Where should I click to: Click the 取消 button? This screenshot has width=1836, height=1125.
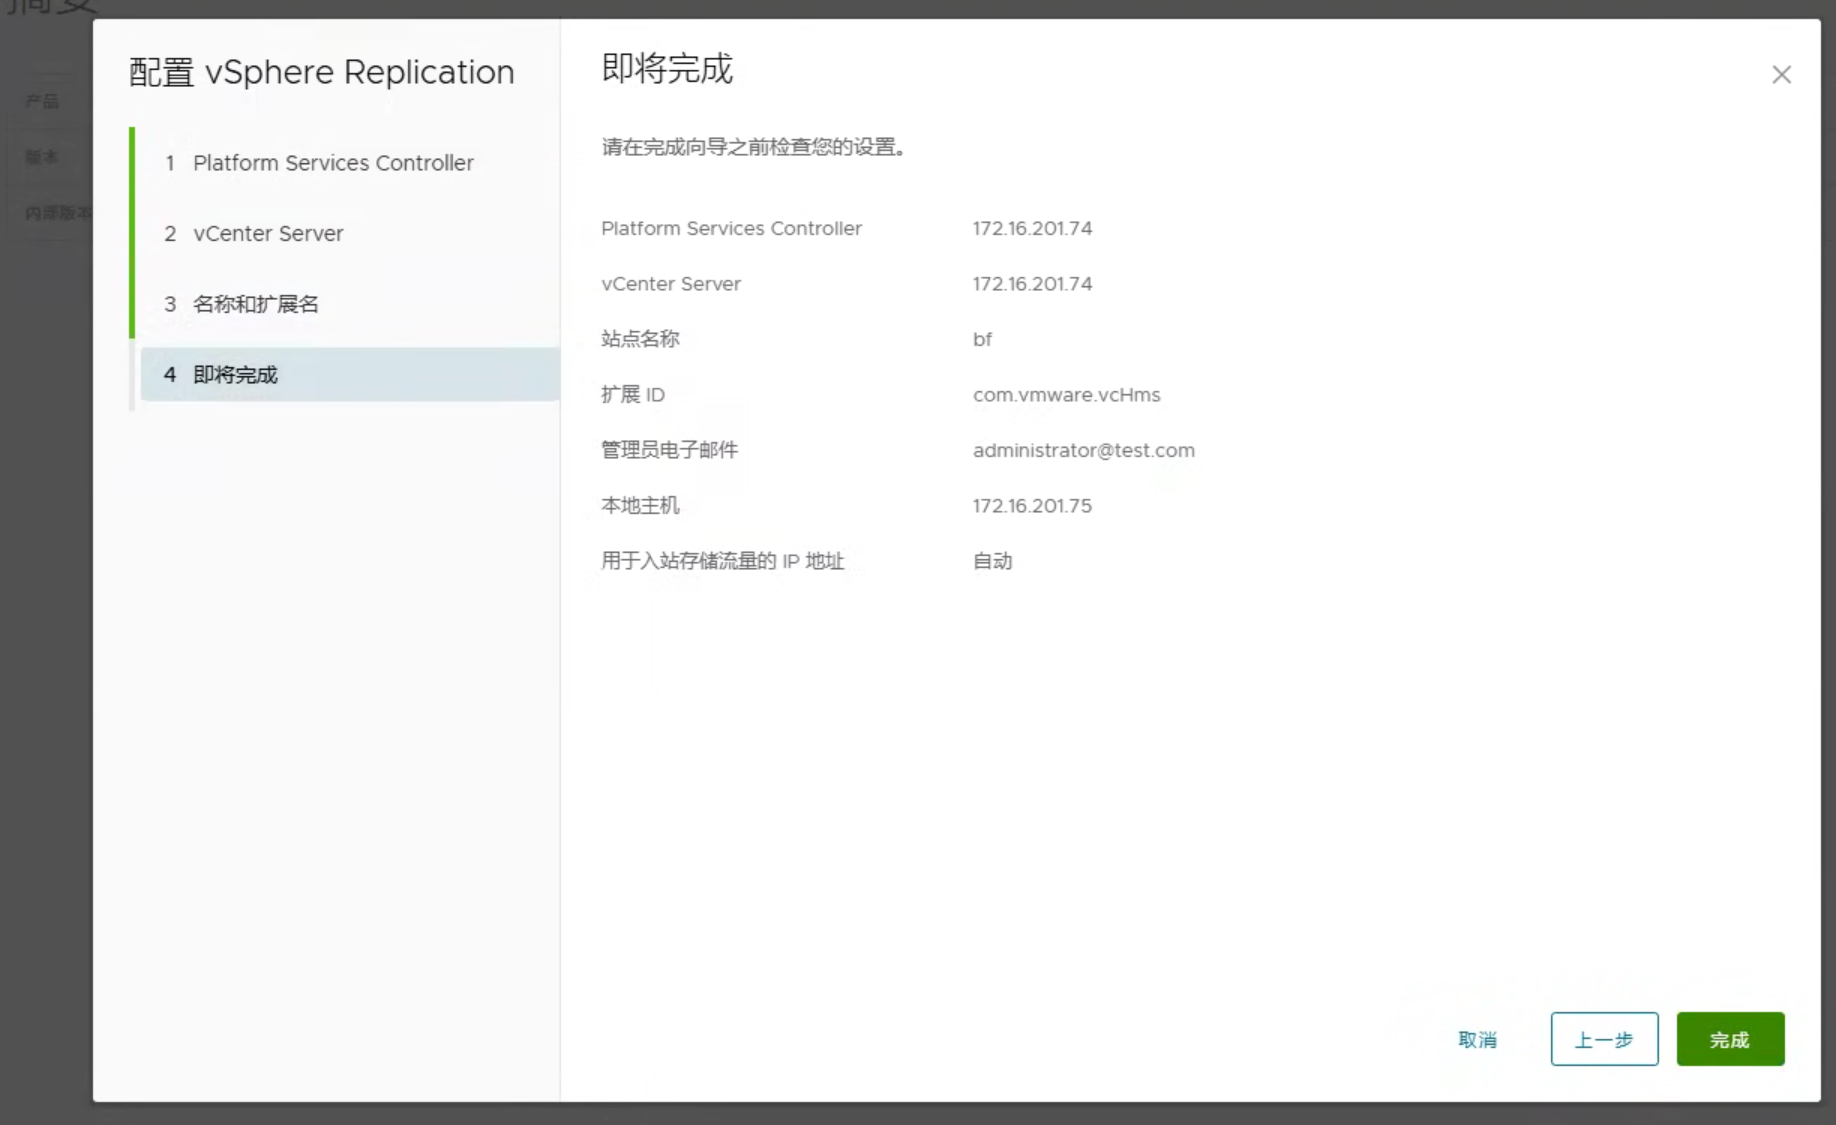pos(1477,1040)
